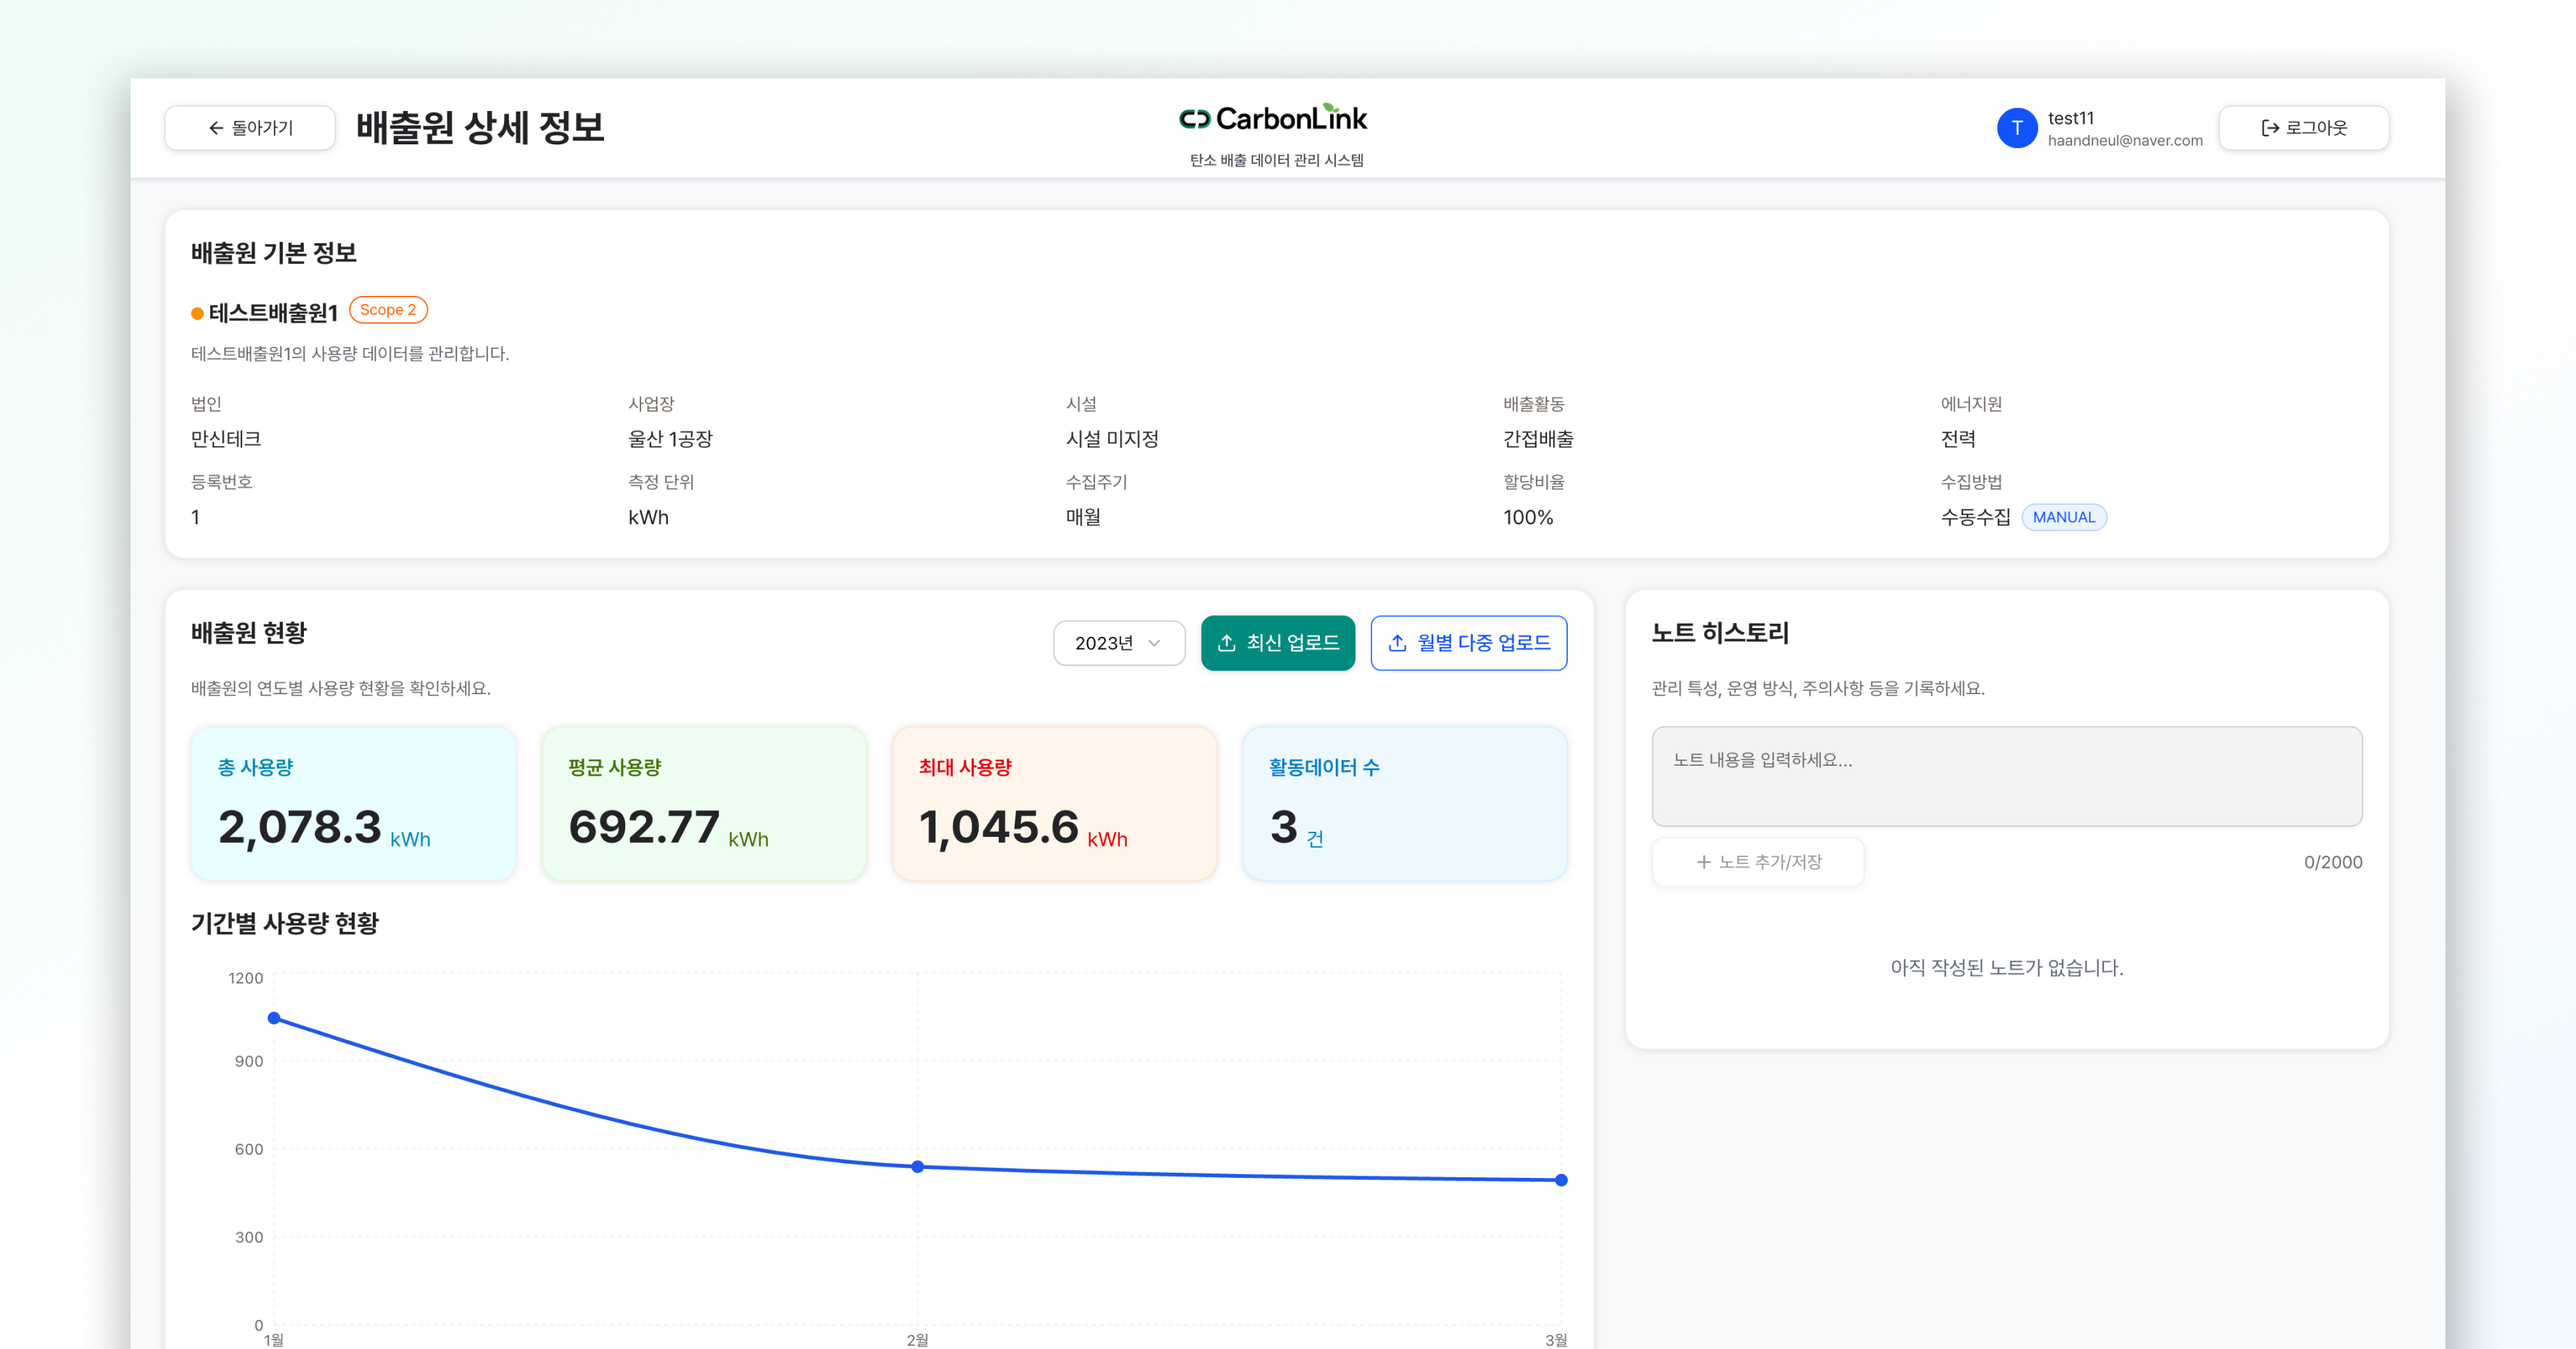The image size is (2576, 1349).
Task: Click the 간접배출 activity value
Action: click(x=1538, y=439)
